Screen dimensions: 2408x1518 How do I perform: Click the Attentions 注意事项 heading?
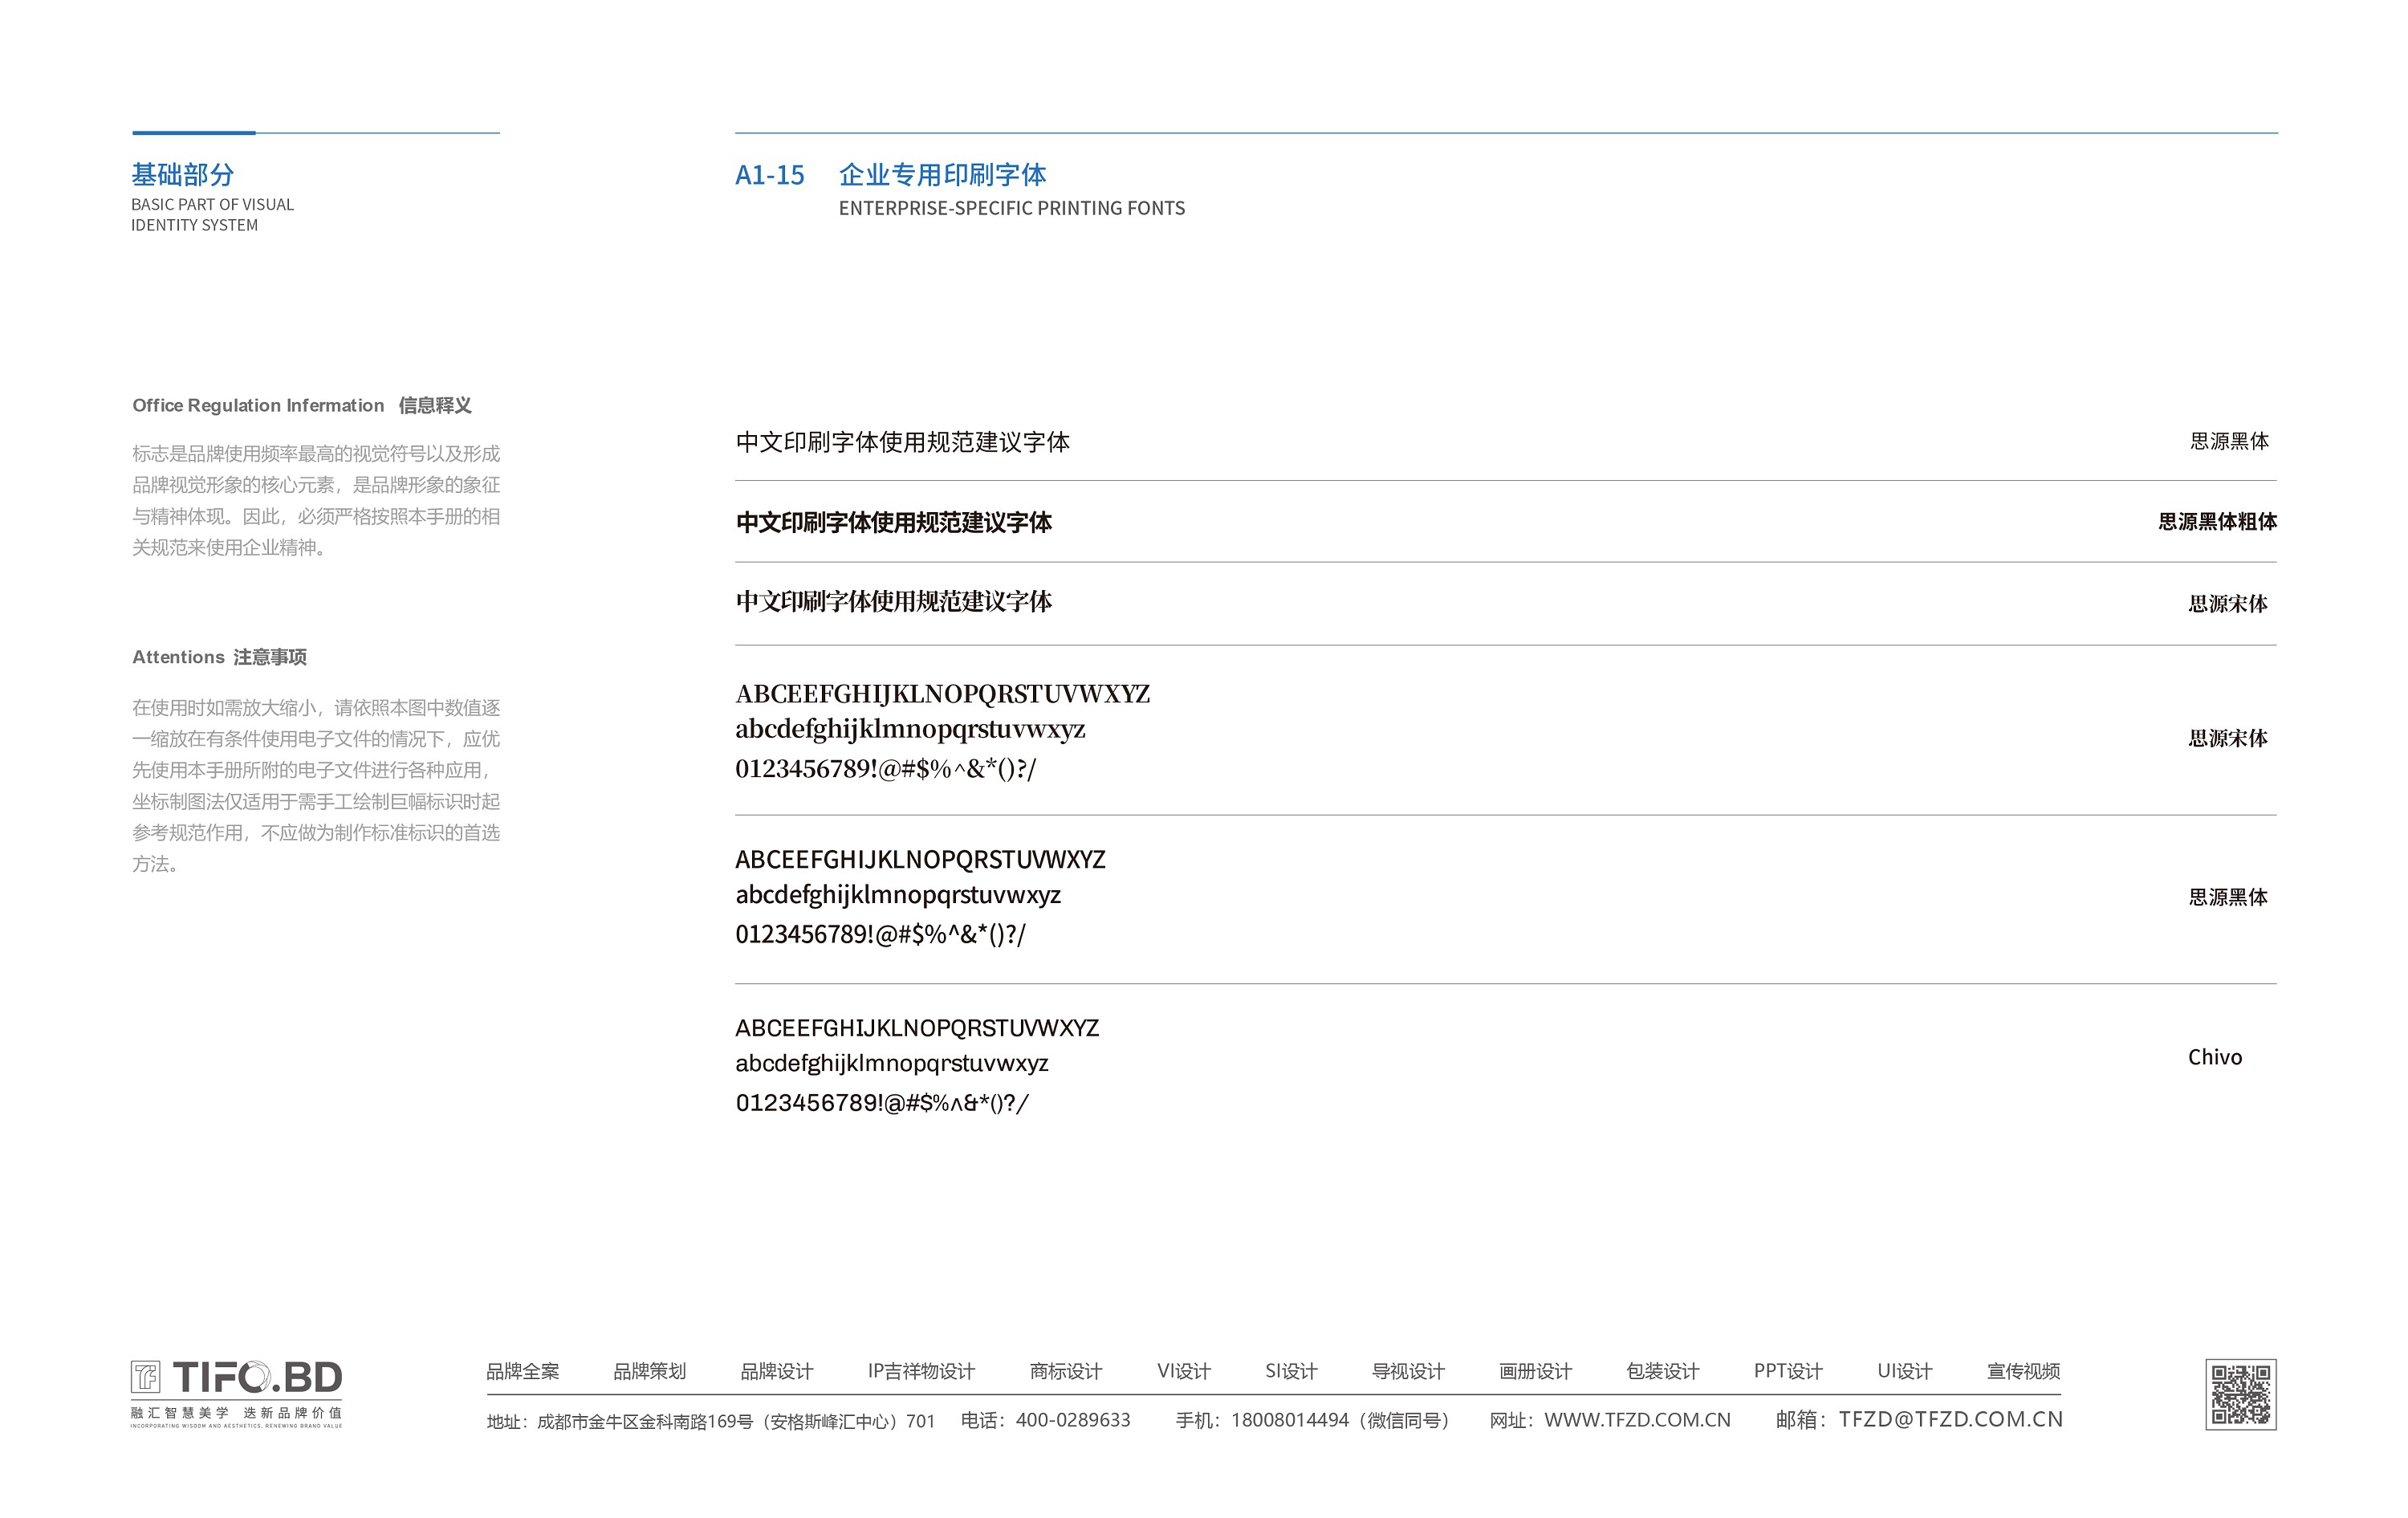coord(219,657)
